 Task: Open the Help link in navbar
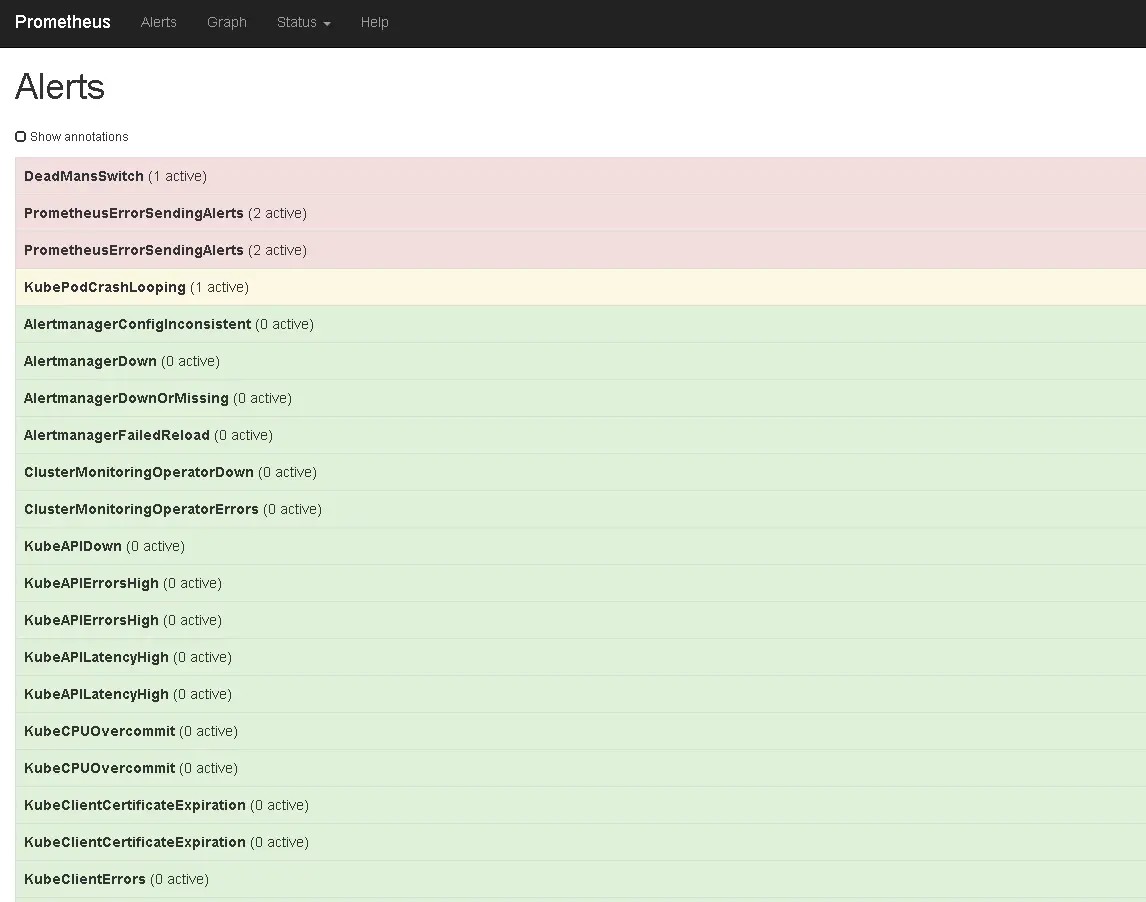pos(374,22)
